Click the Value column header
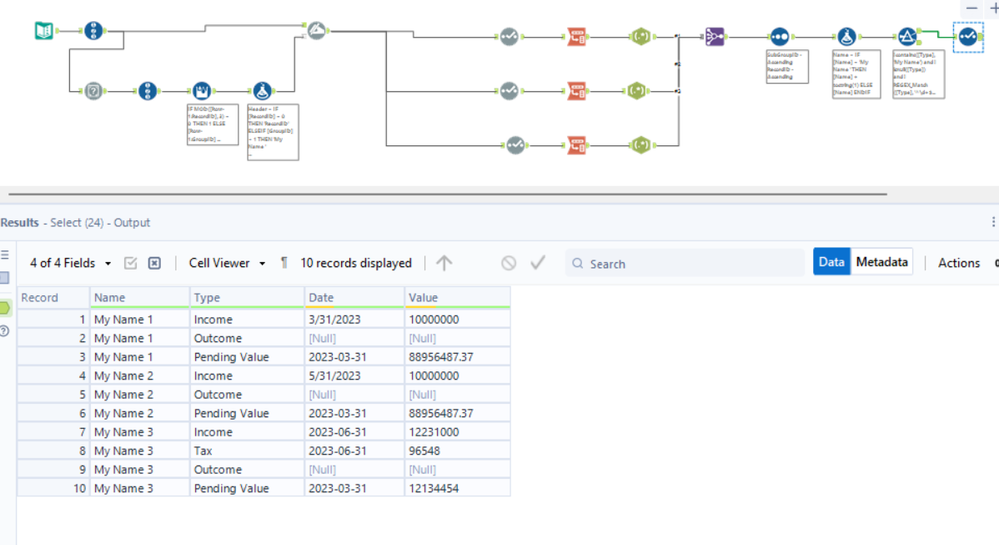999x545 pixels. pyautogui.click(x=457, y=297)
